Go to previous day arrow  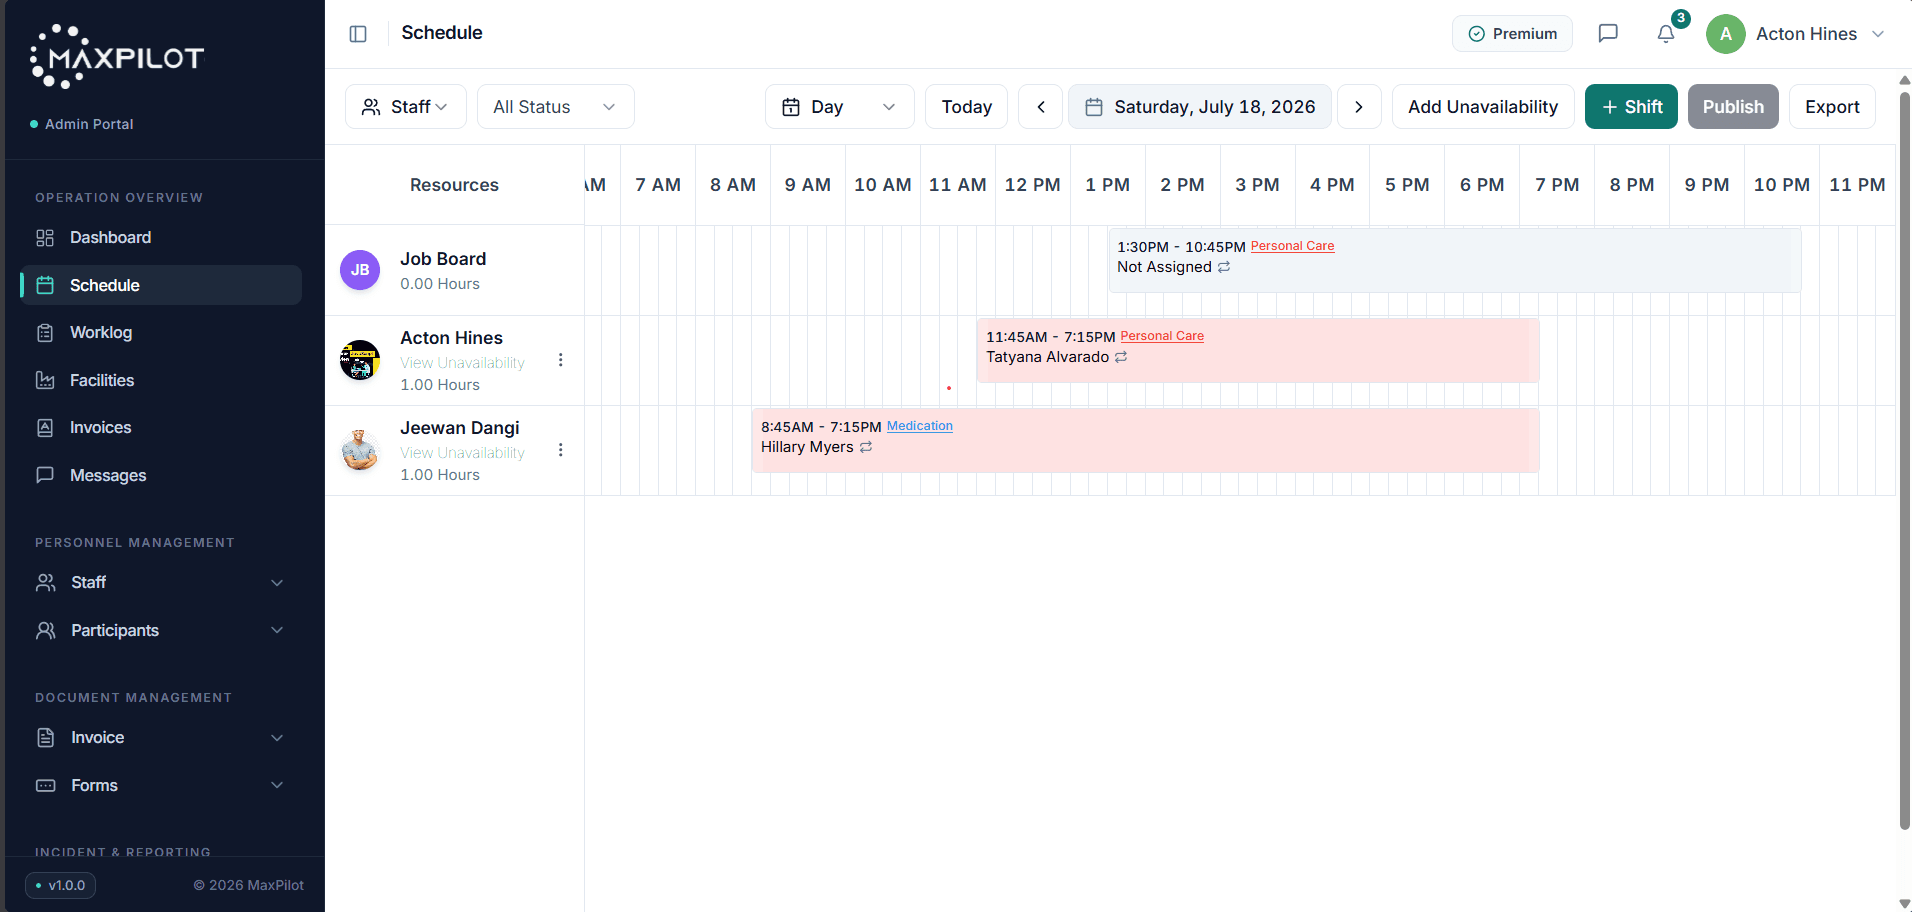coord(1041,107)
